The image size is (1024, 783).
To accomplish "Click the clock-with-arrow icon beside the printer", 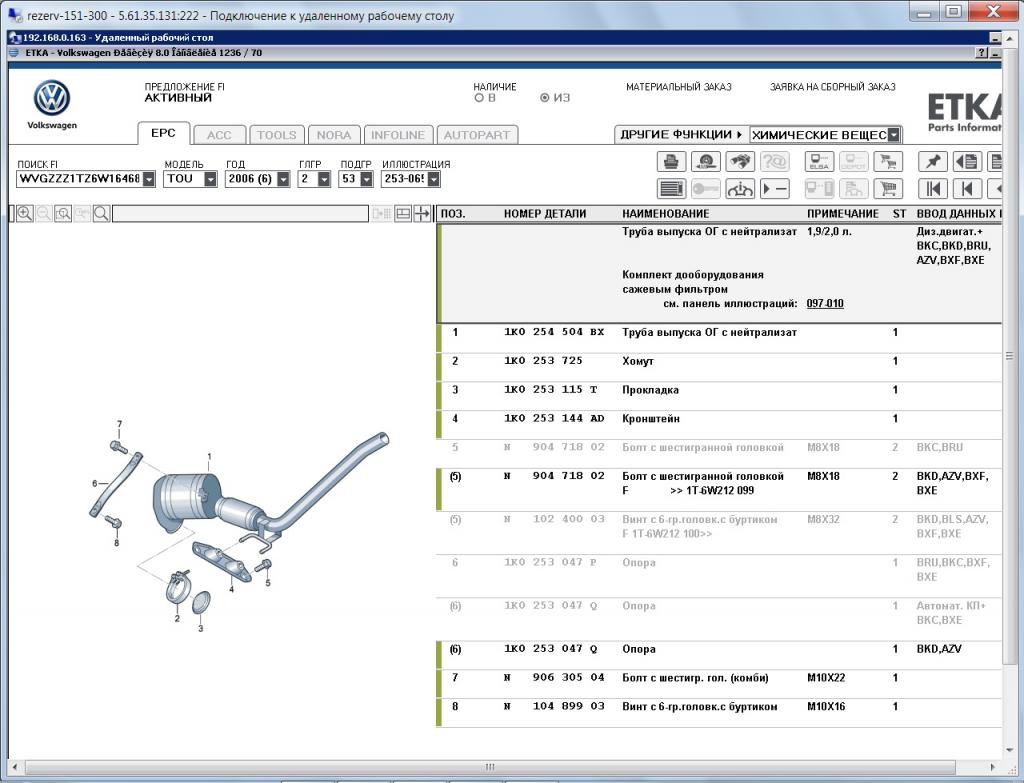I will (x=705, y=161).
